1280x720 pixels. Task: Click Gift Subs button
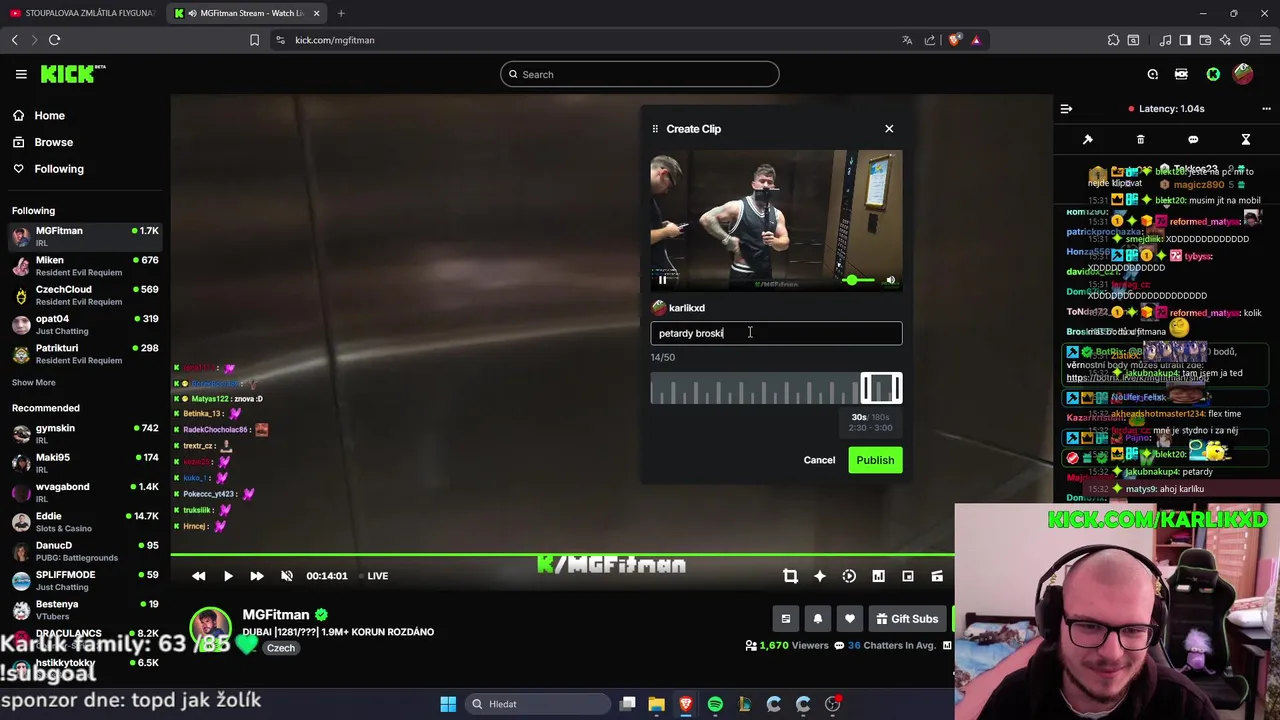tap(907, 619)
